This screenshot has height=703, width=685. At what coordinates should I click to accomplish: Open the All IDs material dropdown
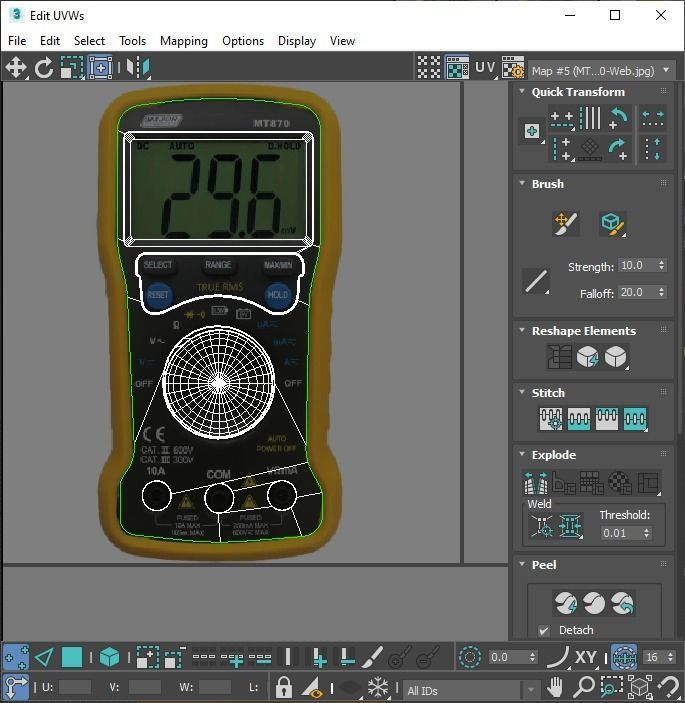[472, 690]
